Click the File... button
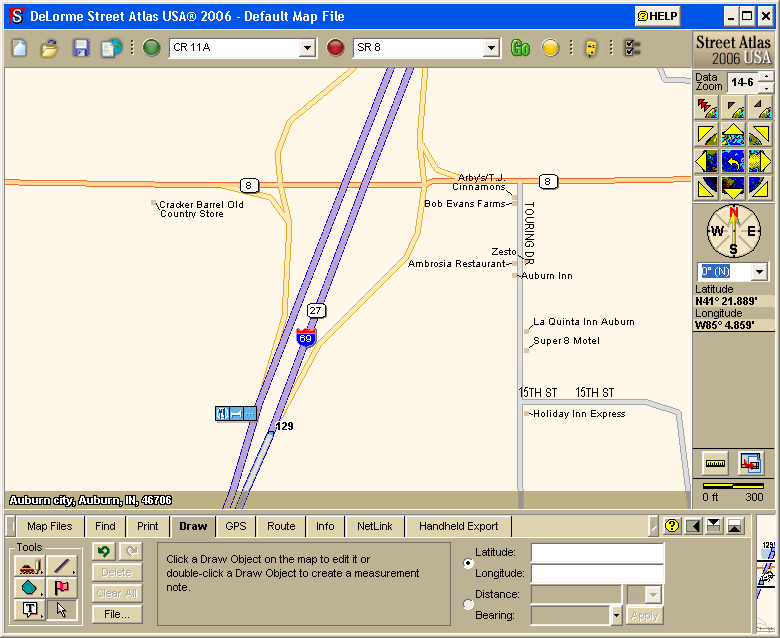 coord(117,614)
